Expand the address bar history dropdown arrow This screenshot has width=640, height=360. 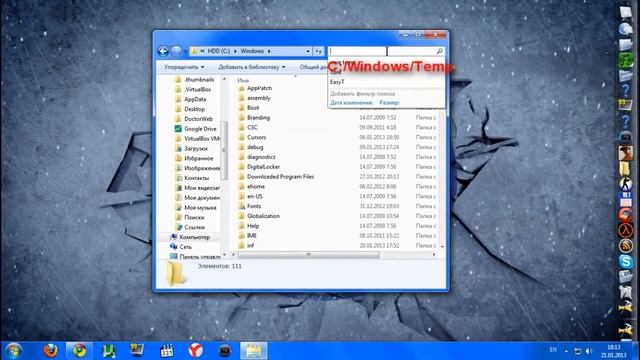click(x=308, y=51)
